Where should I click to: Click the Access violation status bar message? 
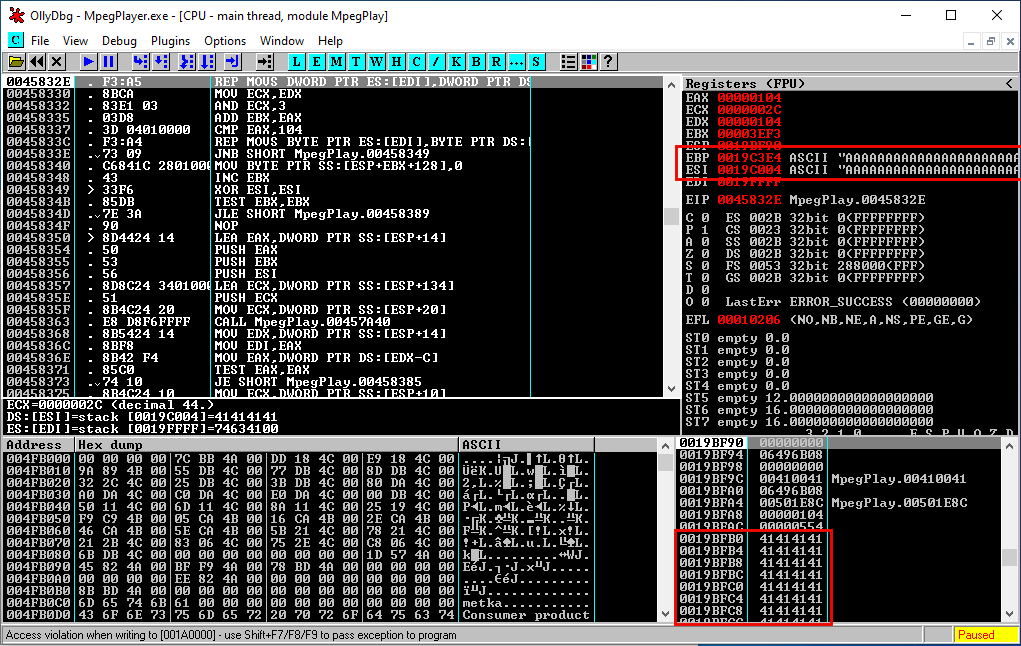(231, 635)
